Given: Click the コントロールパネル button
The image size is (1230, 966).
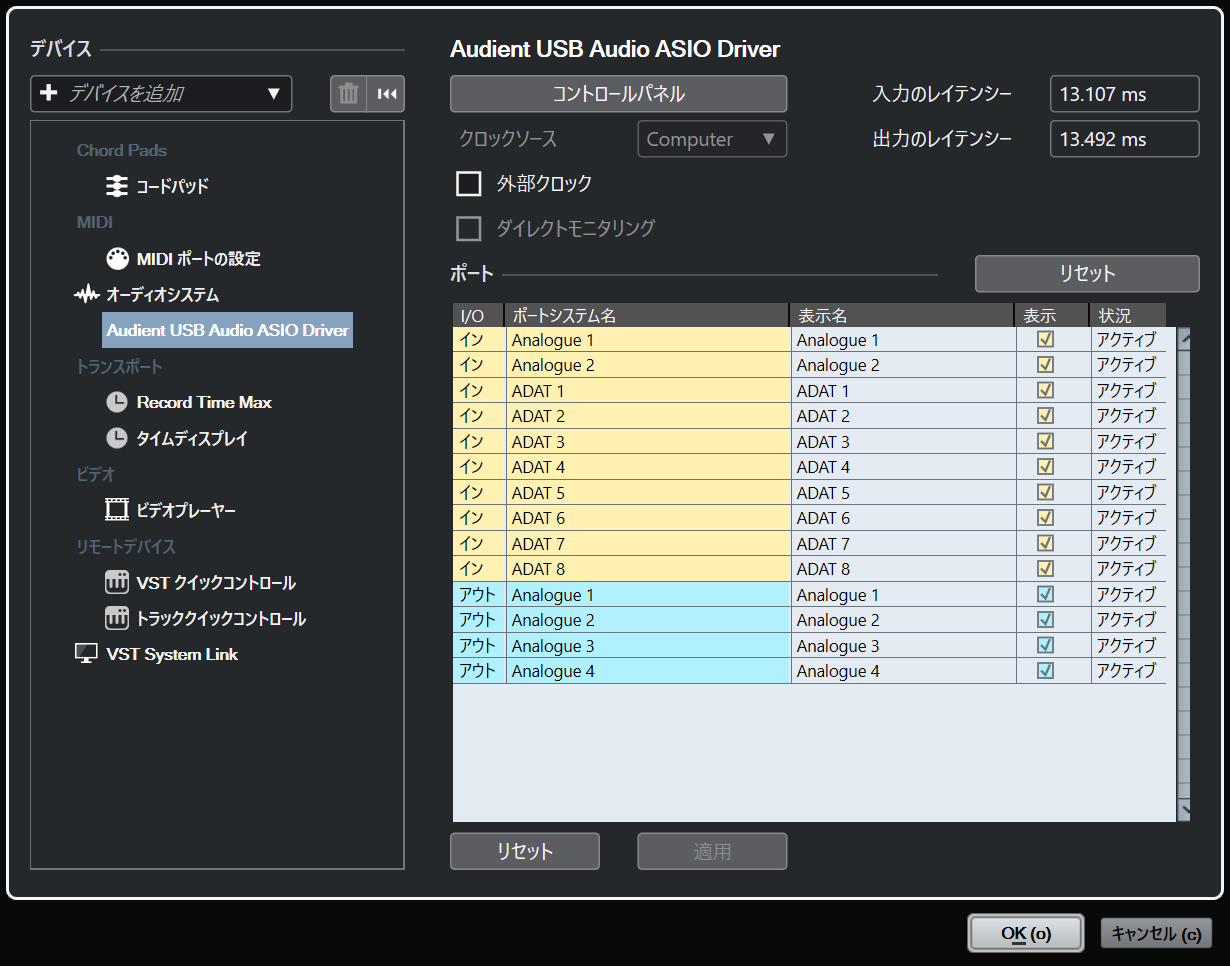Looking at the screenshot, I should click(618, 94).
